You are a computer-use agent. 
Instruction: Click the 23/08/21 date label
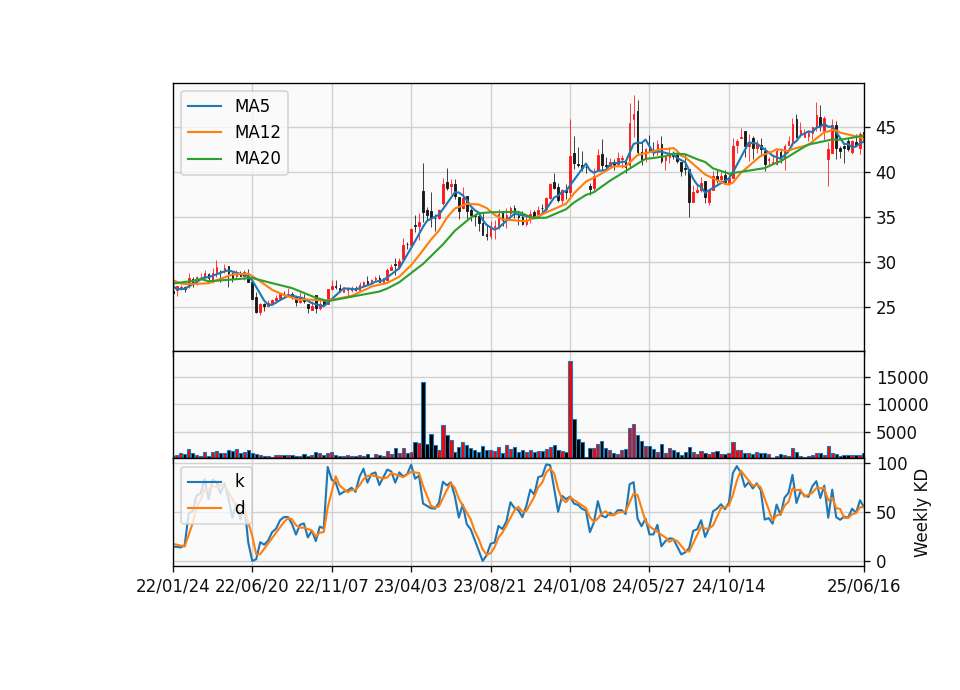pos(490,586)
